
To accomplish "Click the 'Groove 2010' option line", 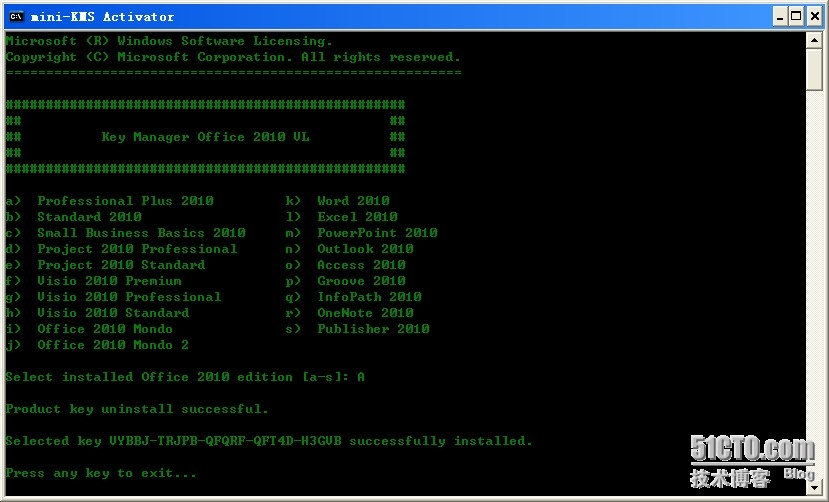I will (346, 281).
